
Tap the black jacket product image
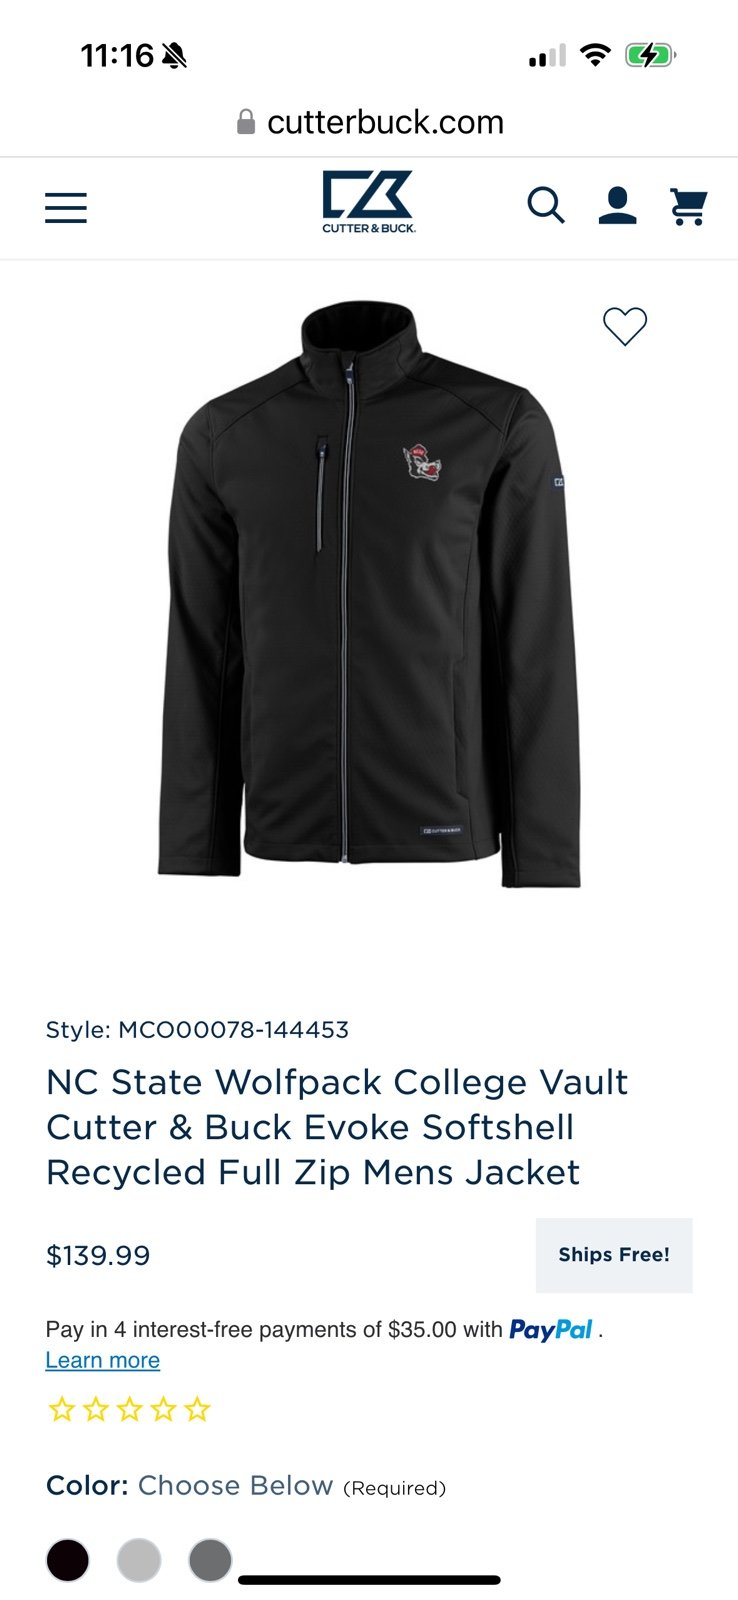pos(369,593)
